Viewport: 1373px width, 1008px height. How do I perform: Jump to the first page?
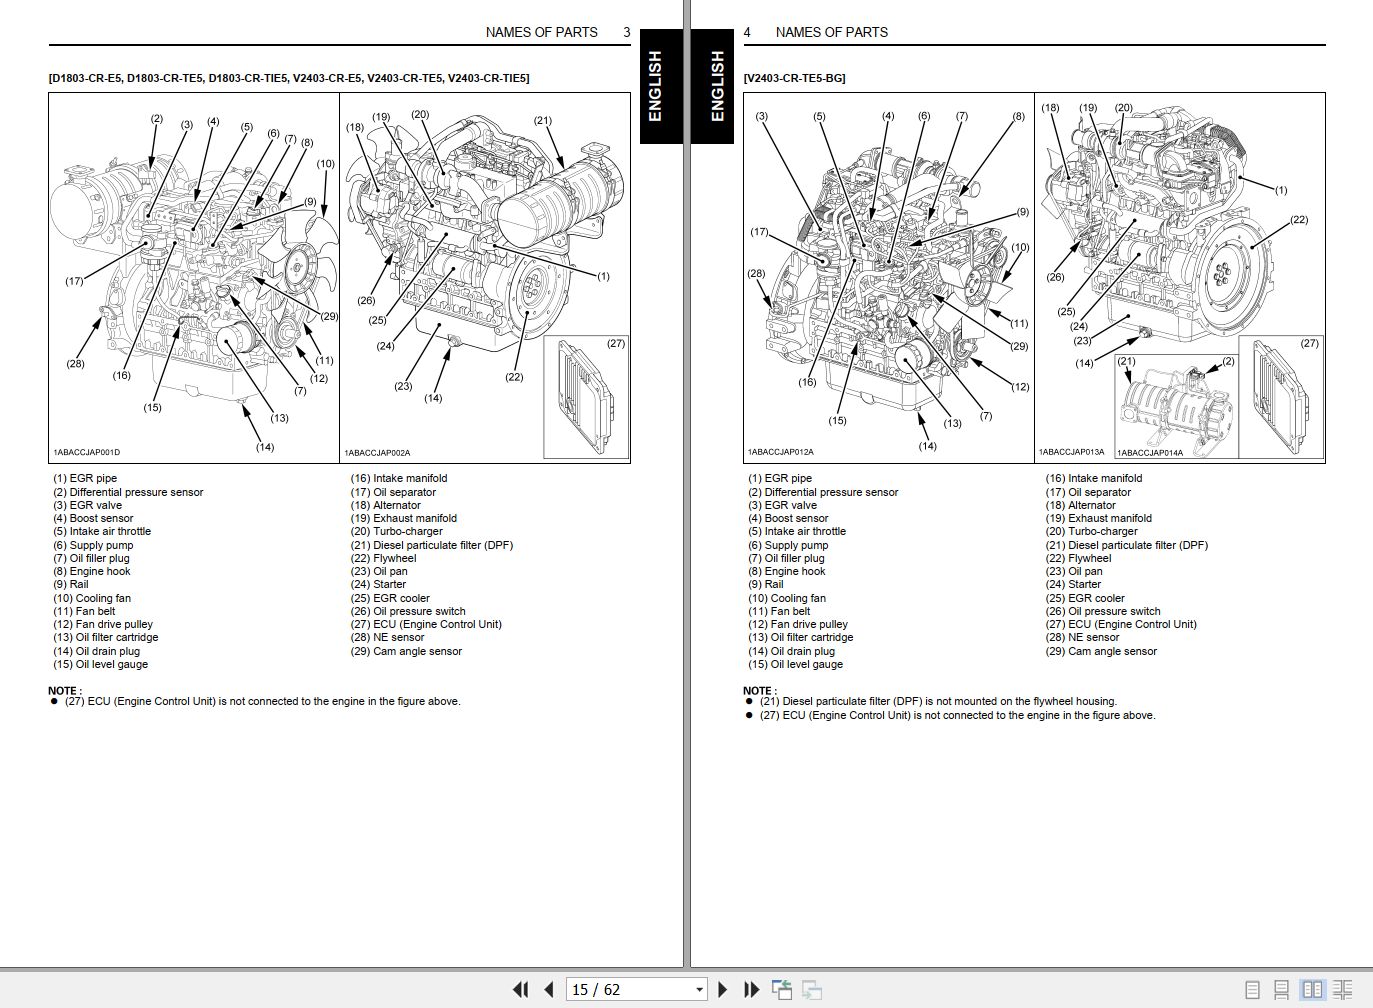click(x=520, y=989)
